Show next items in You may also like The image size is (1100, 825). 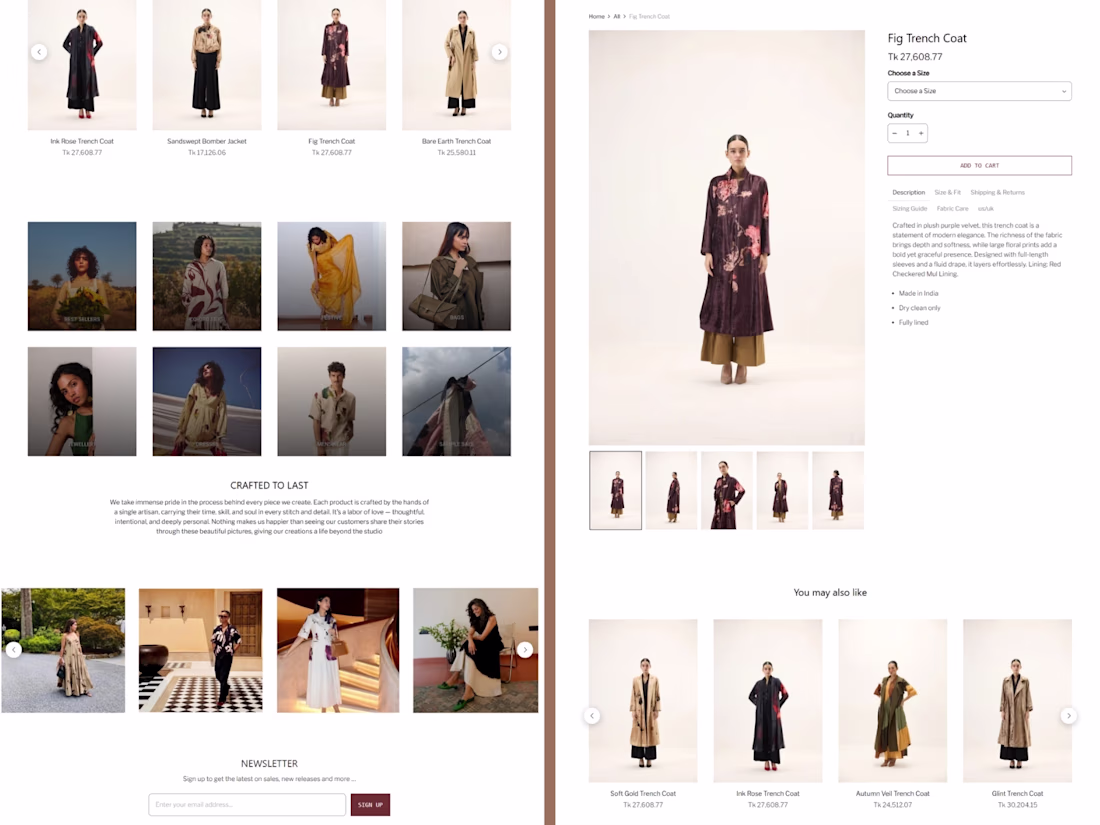1068,716
